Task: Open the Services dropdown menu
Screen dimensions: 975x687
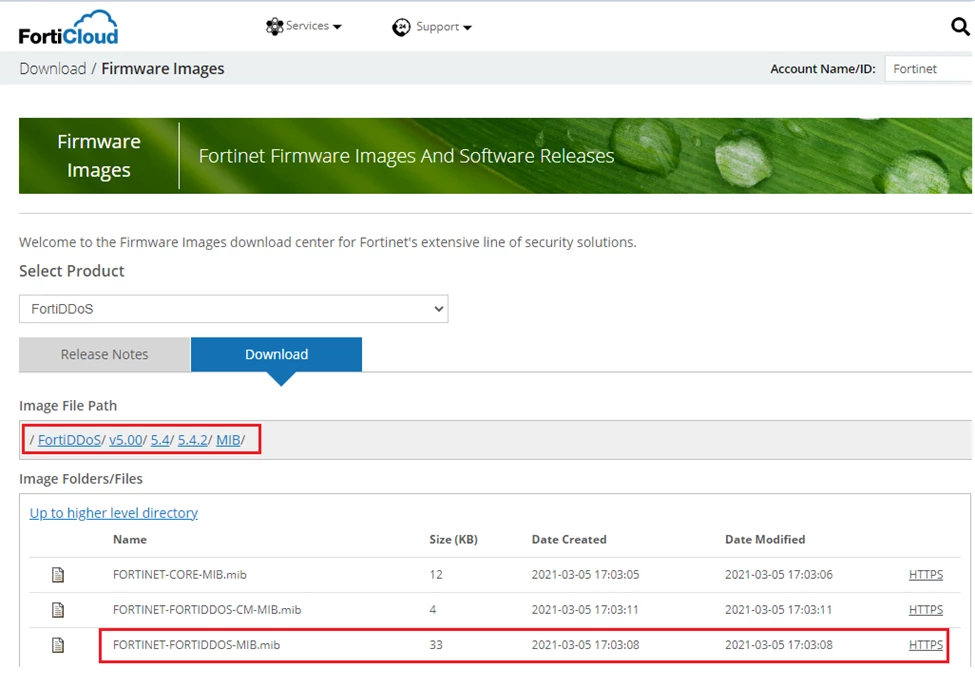Action: [x=303, y=26]
